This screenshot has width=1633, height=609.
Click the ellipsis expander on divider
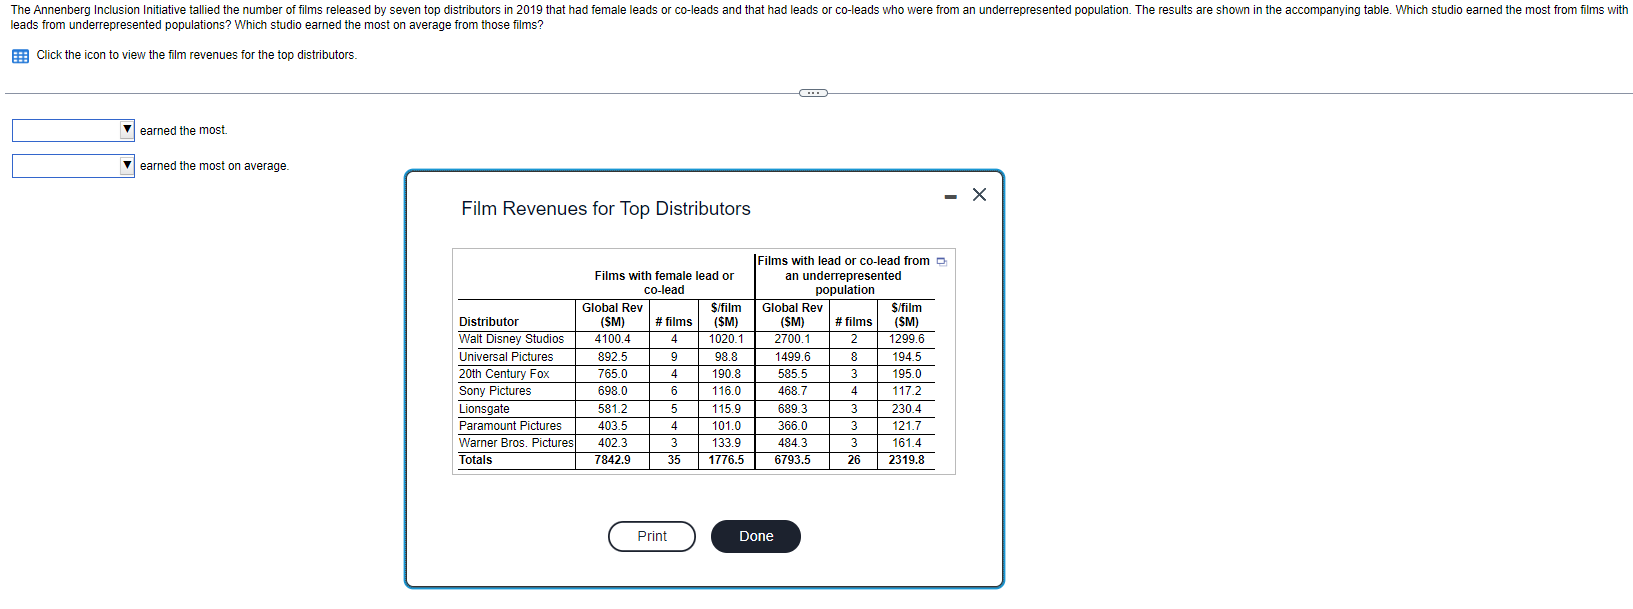point(813,93)
